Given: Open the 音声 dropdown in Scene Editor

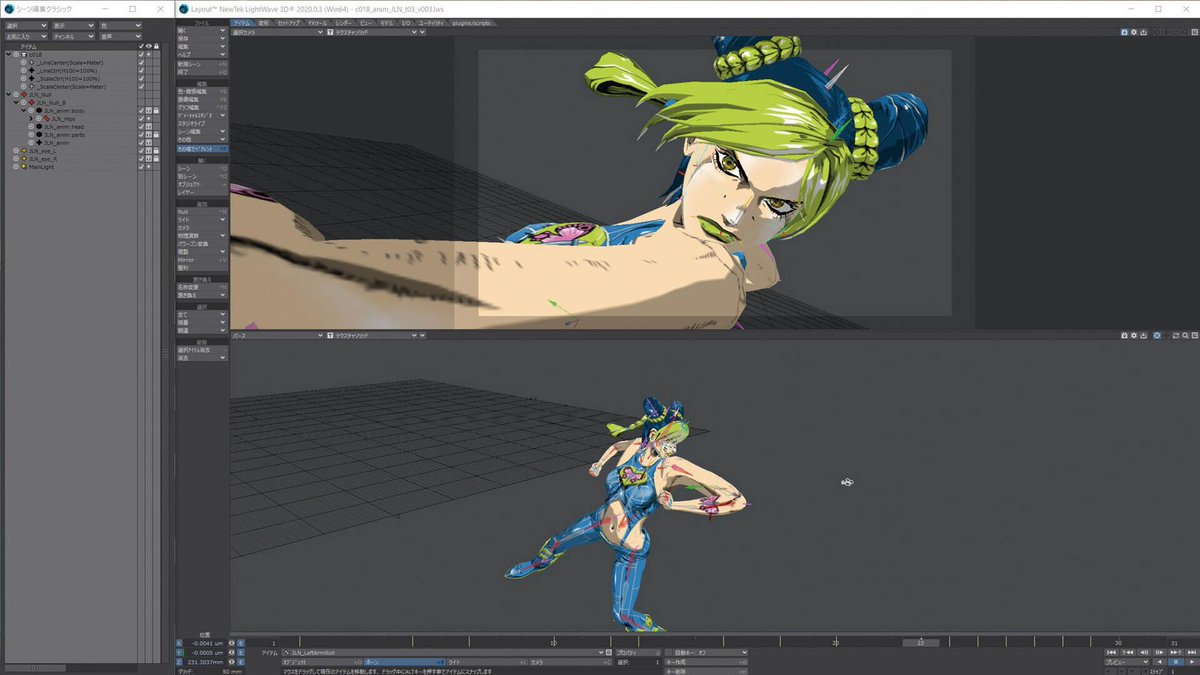Looking at the screenshot, I should pyautogui.click(x=120, y=37).
